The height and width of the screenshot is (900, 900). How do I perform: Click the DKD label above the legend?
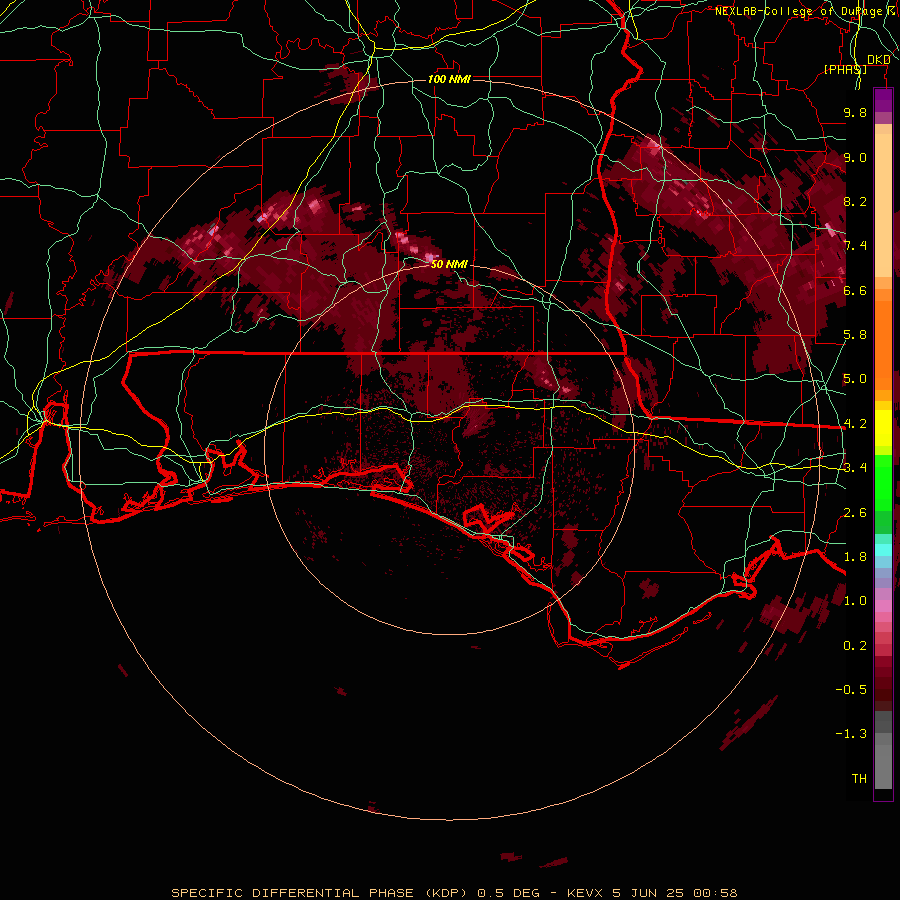click(x=879, y=60)
